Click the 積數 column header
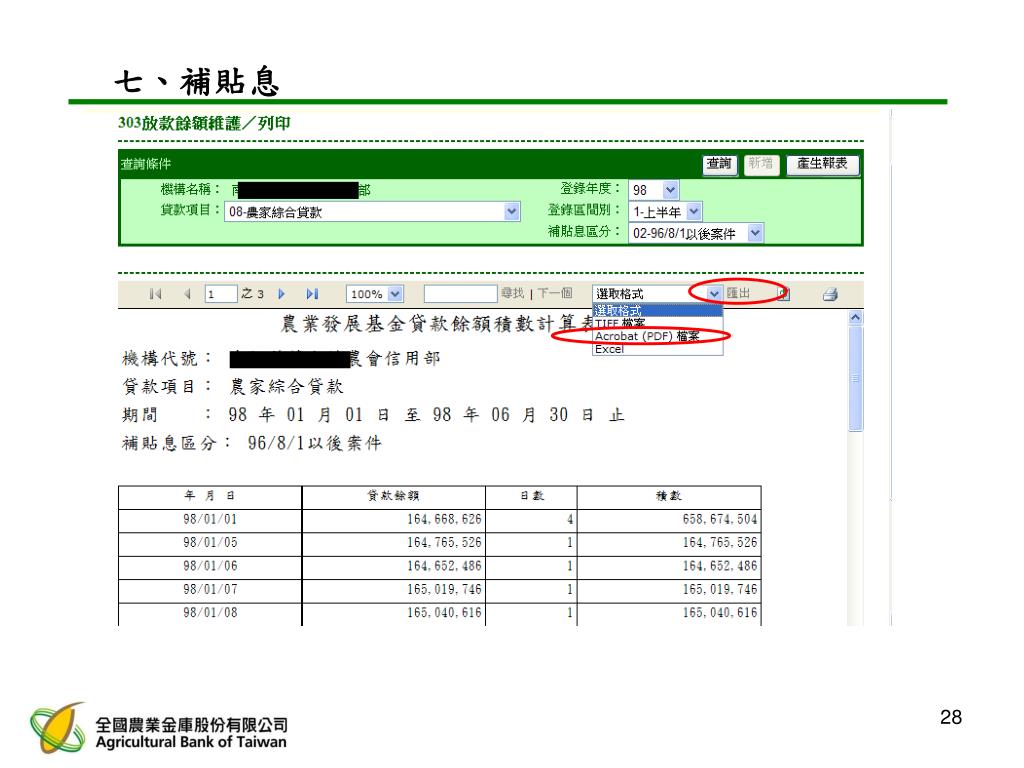 669,496
